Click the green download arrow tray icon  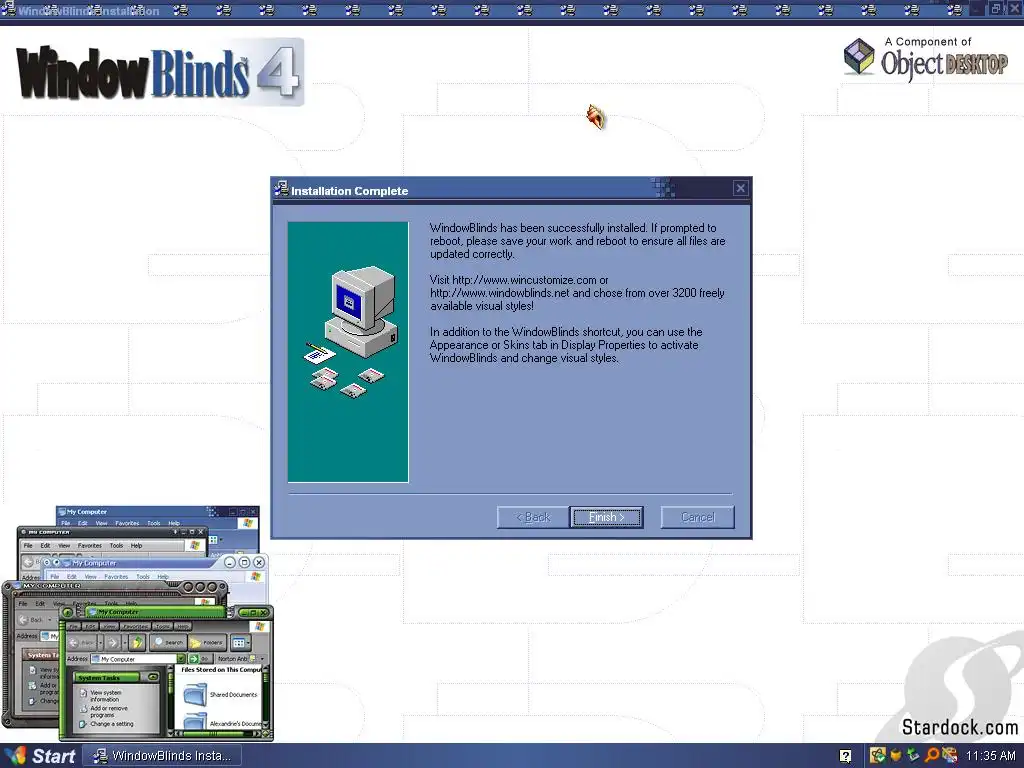pos(913,756)
